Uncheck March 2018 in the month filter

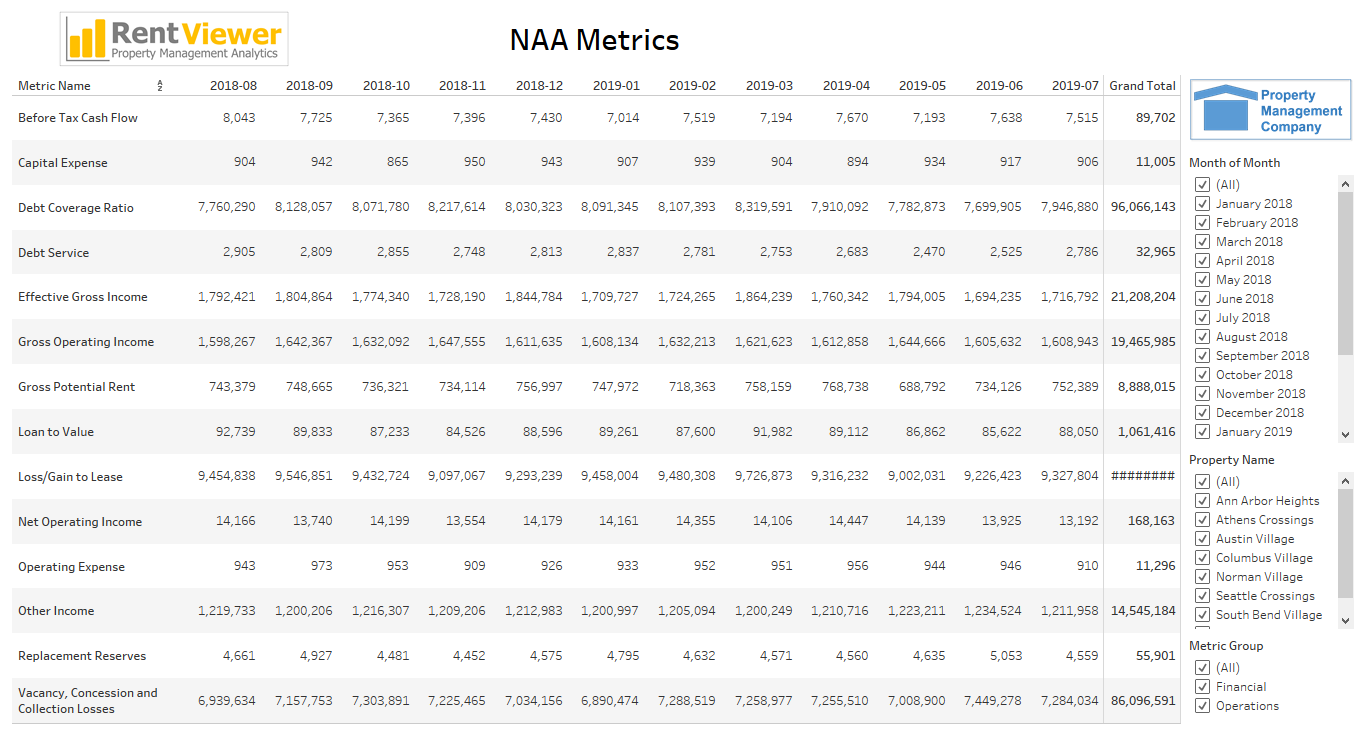click(x=1202, y=241)
